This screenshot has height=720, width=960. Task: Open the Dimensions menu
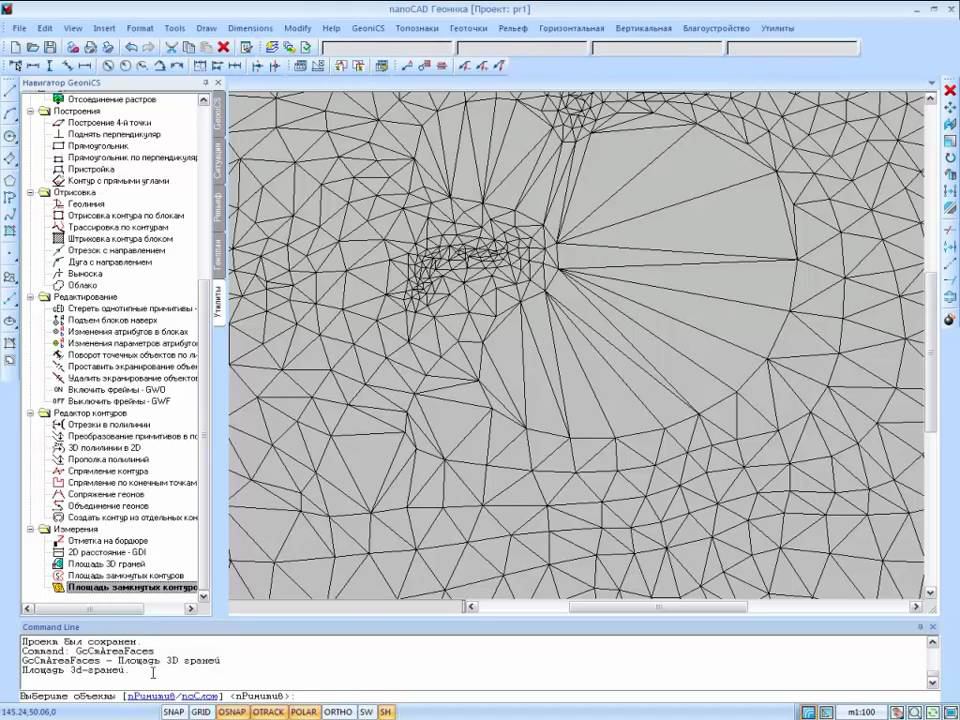(x=249, y=28)
